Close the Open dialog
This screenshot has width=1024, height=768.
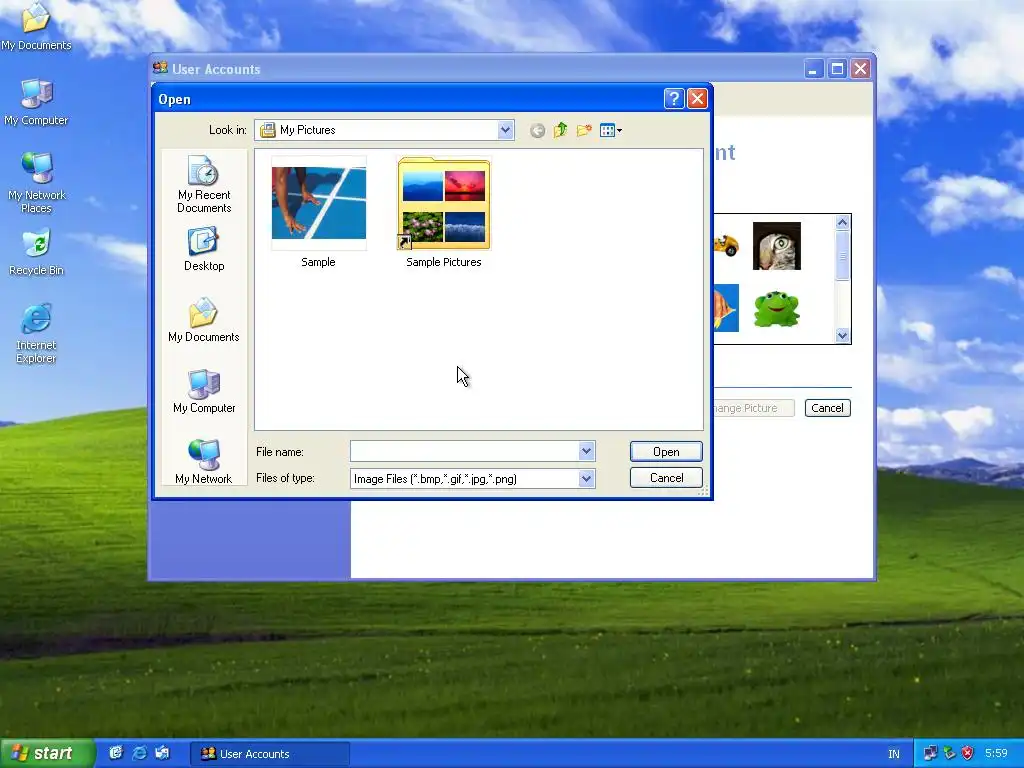pos(697,99)
